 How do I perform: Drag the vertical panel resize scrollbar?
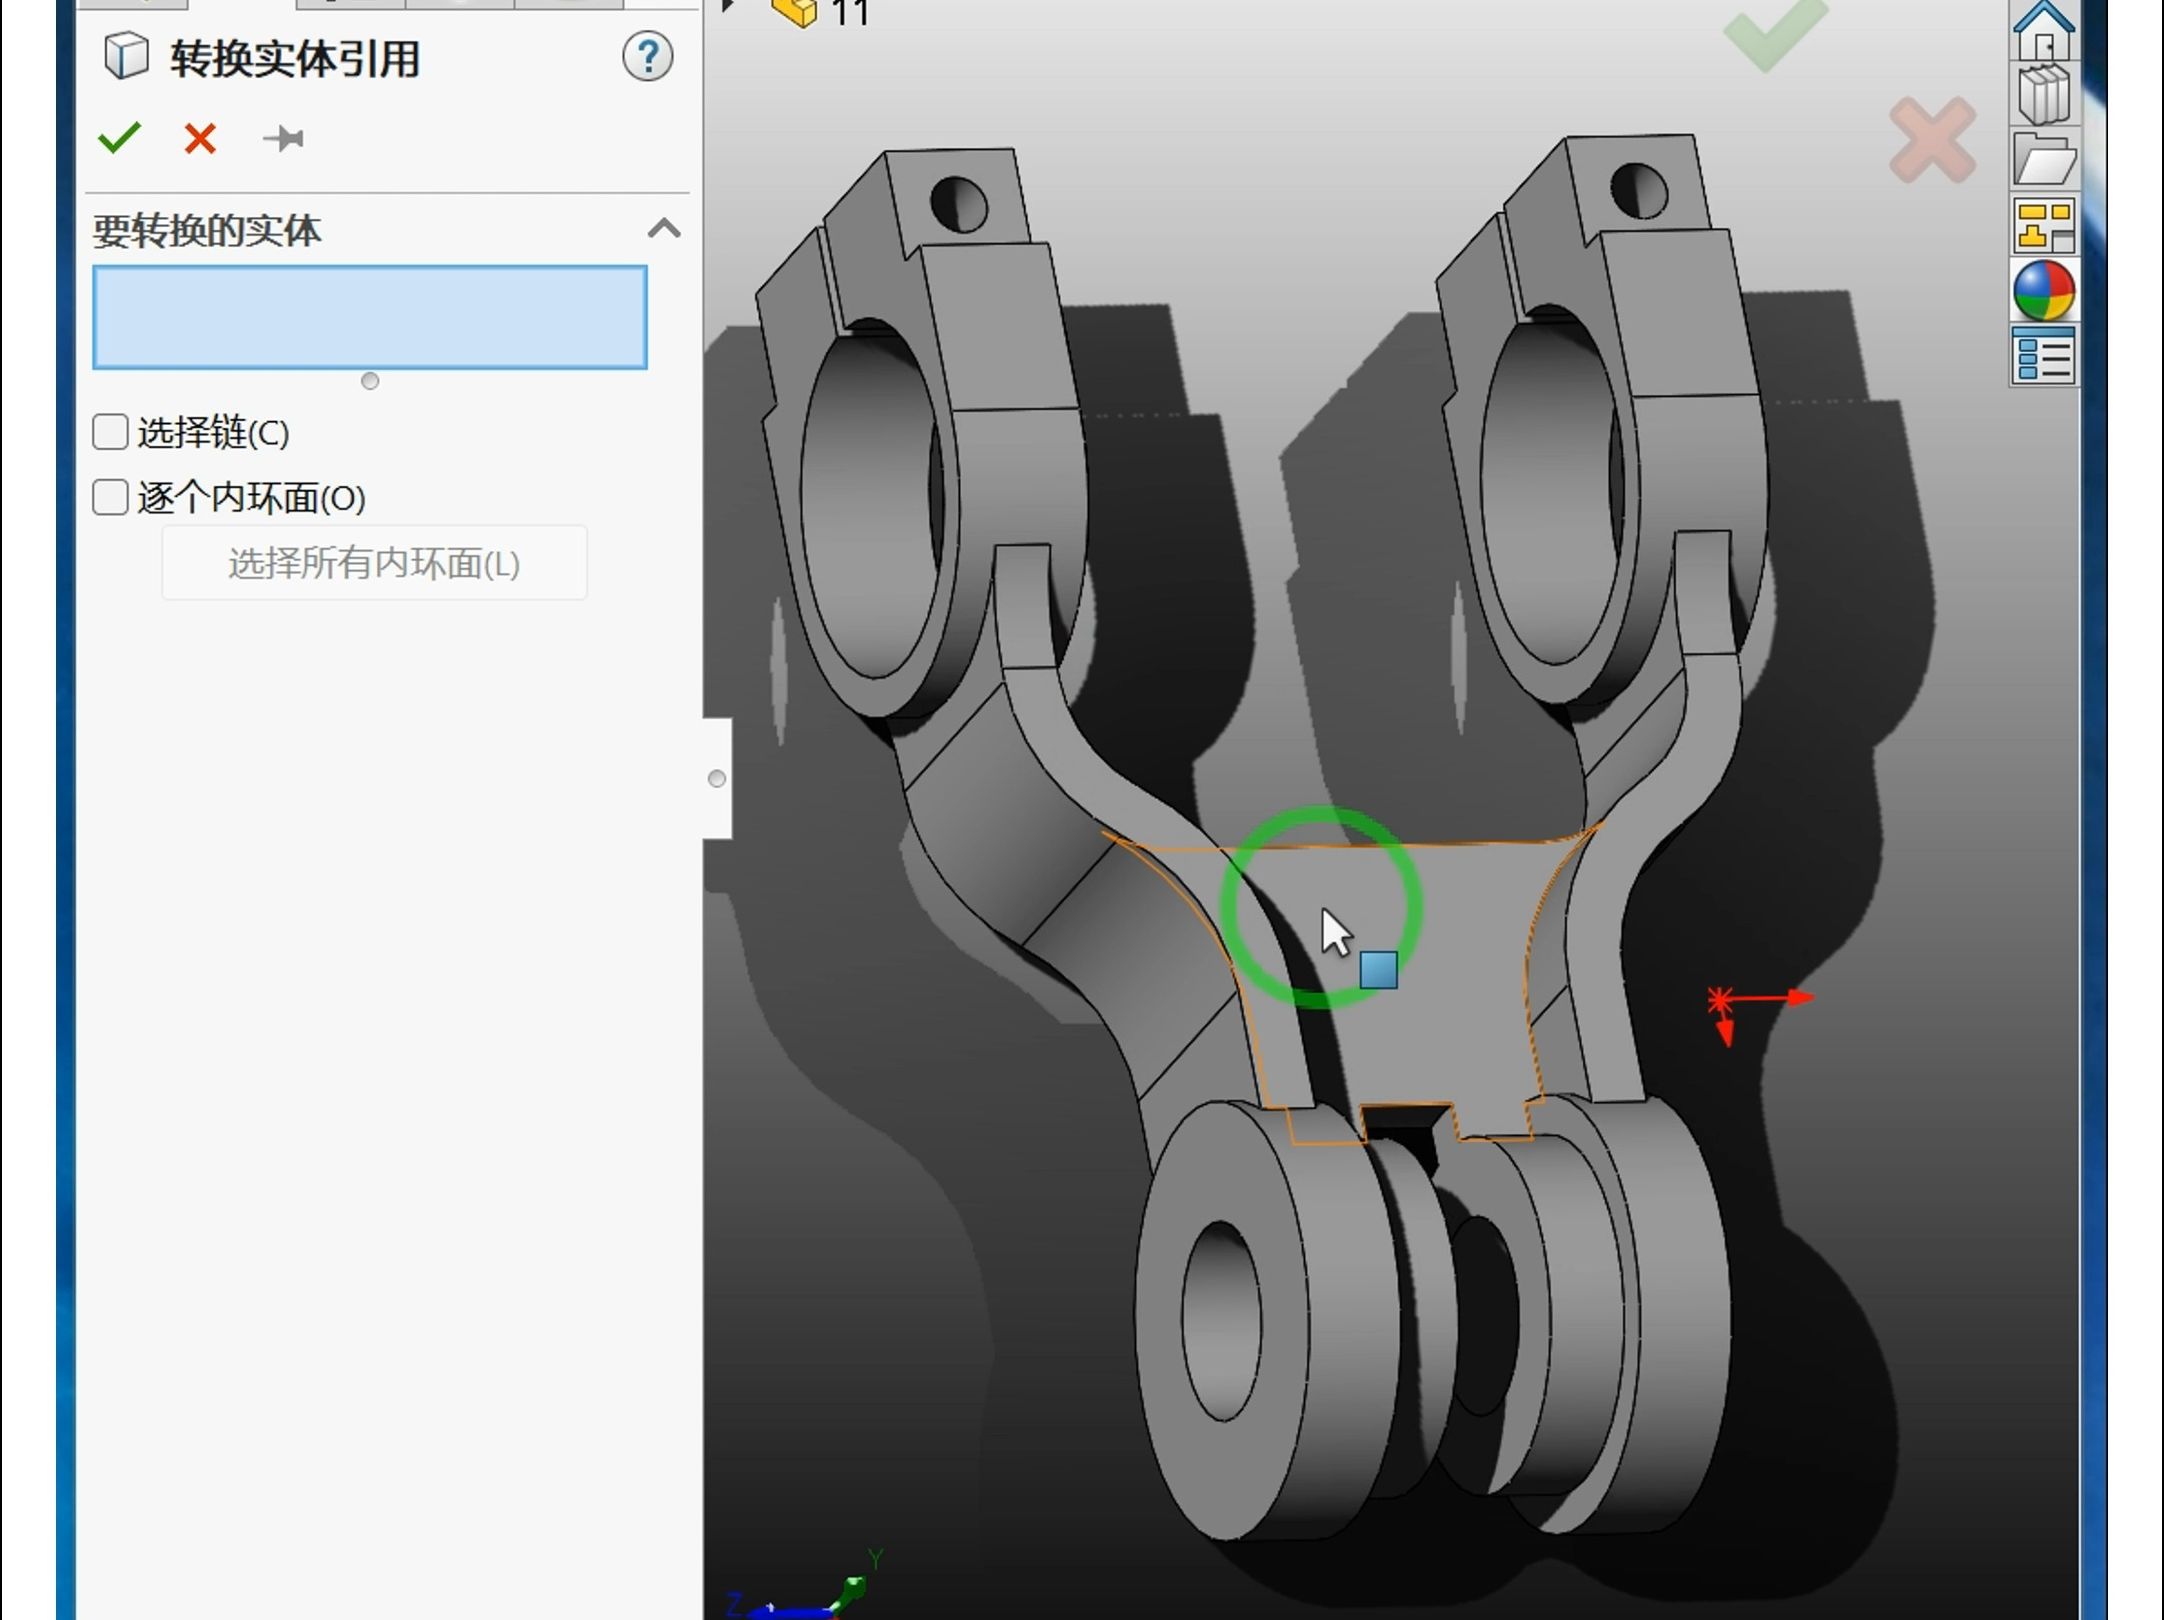(716, 778)
